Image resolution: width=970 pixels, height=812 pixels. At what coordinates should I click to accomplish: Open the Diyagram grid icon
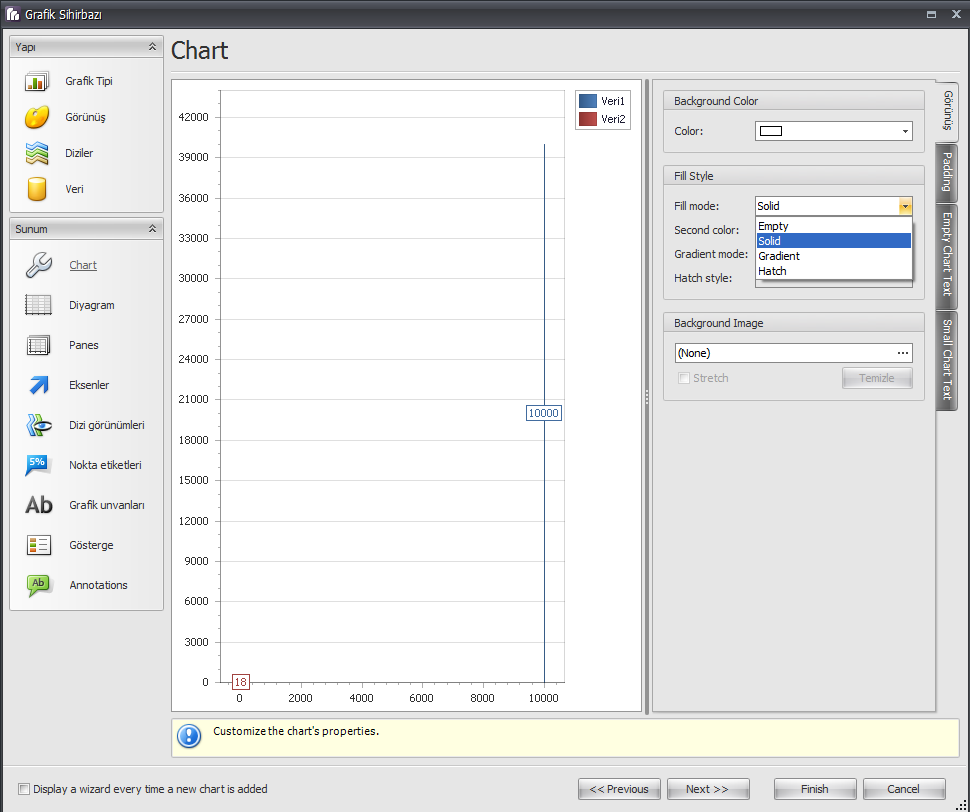38,305
